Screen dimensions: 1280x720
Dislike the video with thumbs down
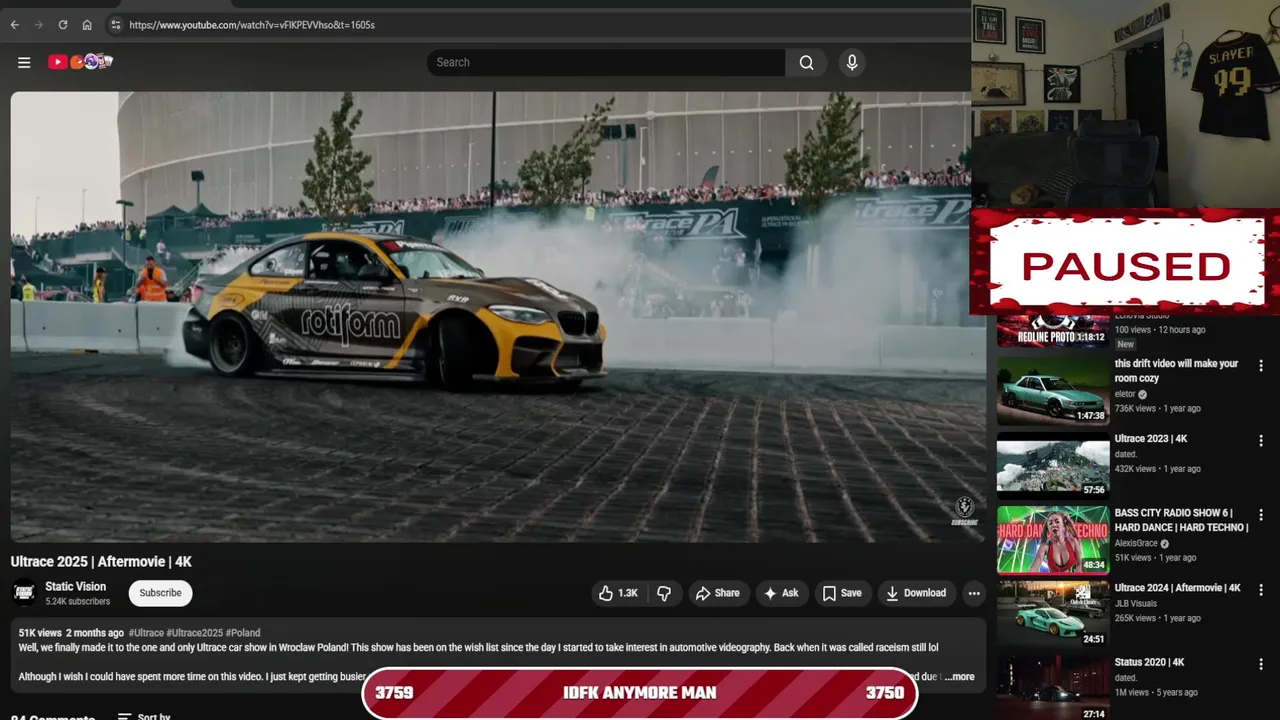click(664, 593)
